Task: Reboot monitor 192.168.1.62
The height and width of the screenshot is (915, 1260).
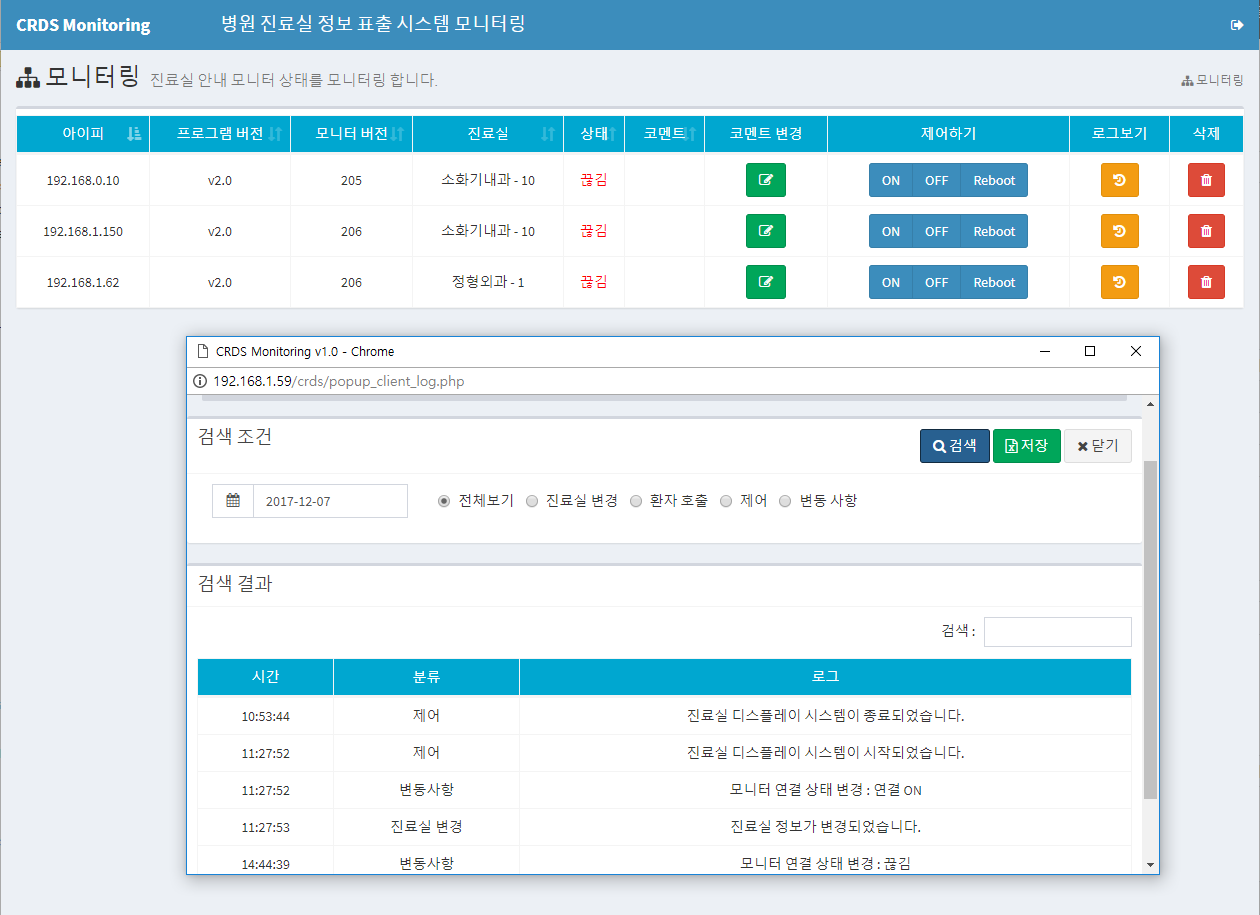Action: tap(994, 282)
